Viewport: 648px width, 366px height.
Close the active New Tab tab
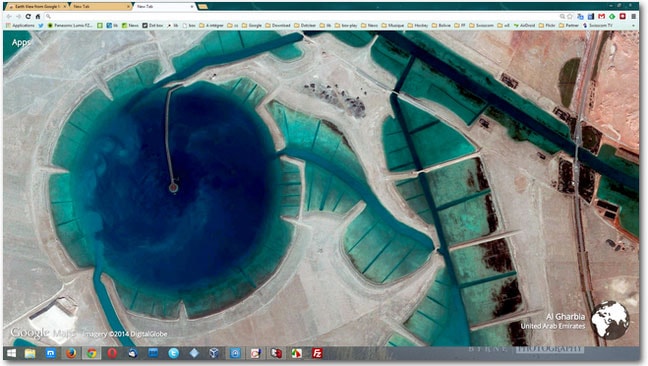point(192,7)
